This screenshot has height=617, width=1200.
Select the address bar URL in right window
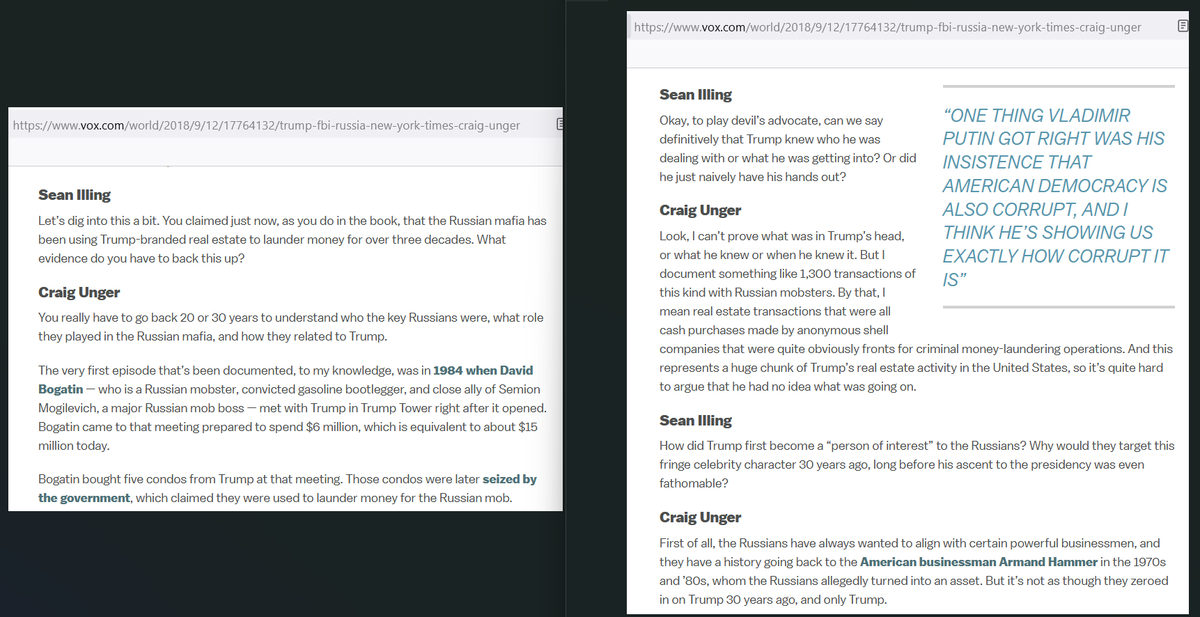(888, 27)
